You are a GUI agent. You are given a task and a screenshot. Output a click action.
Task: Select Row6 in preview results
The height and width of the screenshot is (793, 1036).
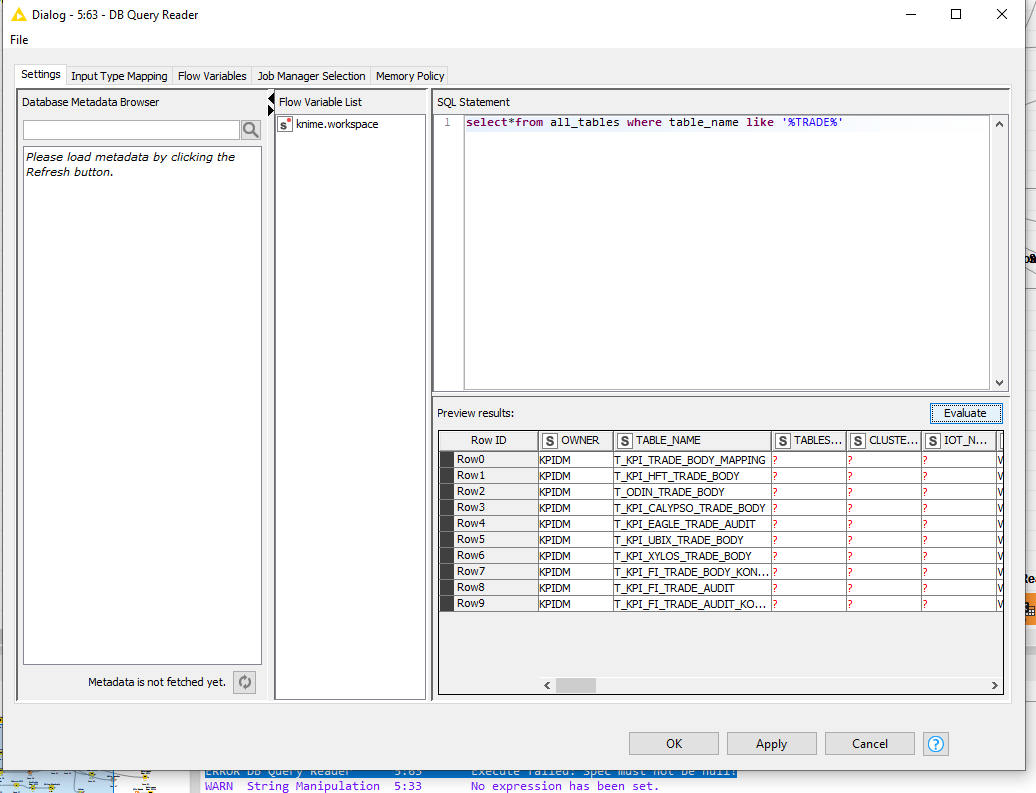(x=489, y=556)
